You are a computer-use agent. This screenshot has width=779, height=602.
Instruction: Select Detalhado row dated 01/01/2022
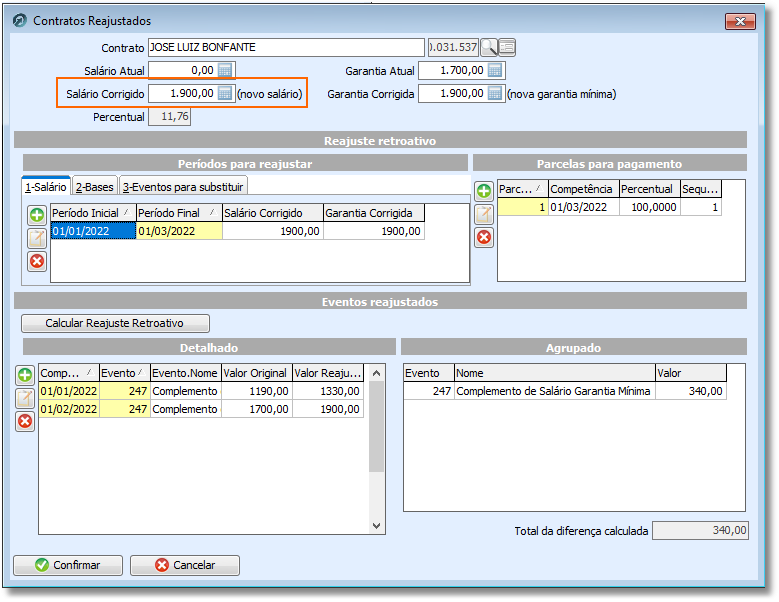201,391
